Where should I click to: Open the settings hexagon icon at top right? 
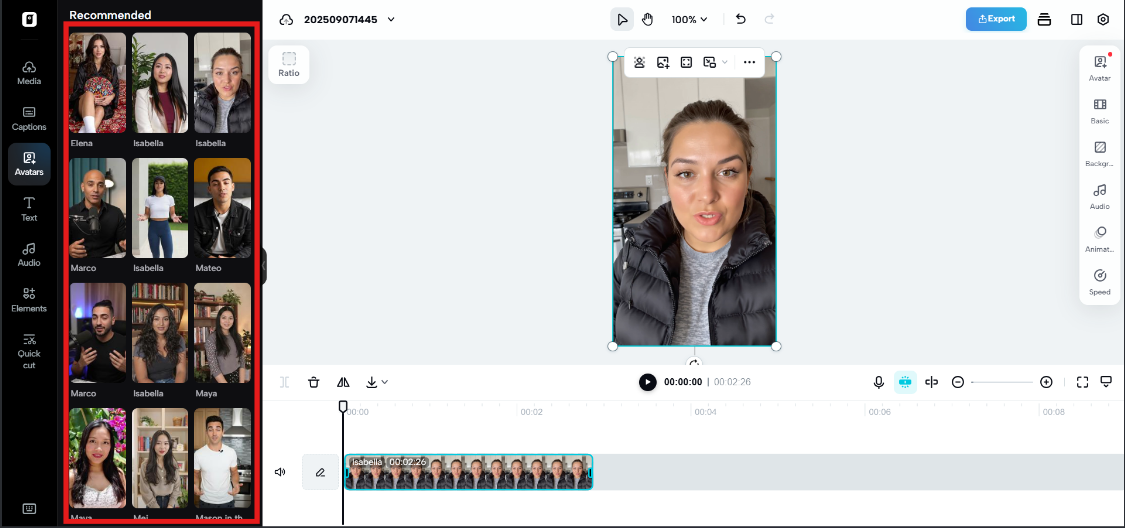pos(1103,19)
